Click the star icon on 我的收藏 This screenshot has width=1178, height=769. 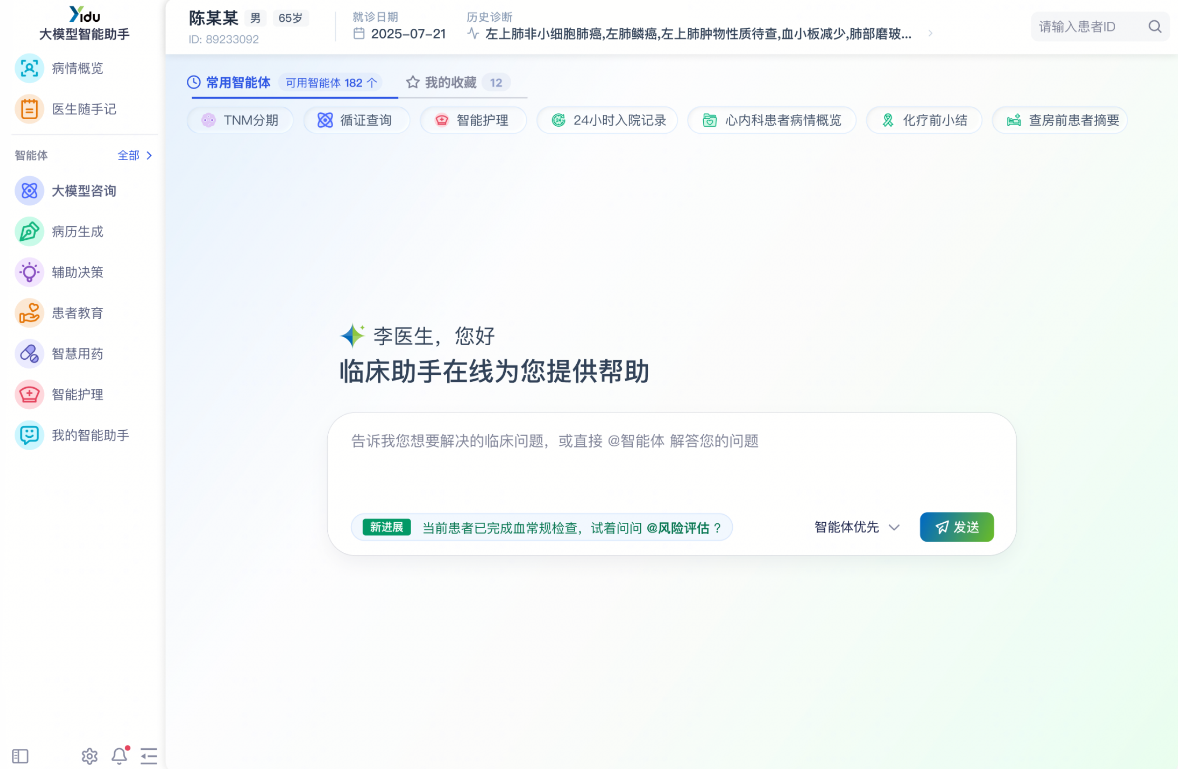pyautogui.click(x=412, y=83)
